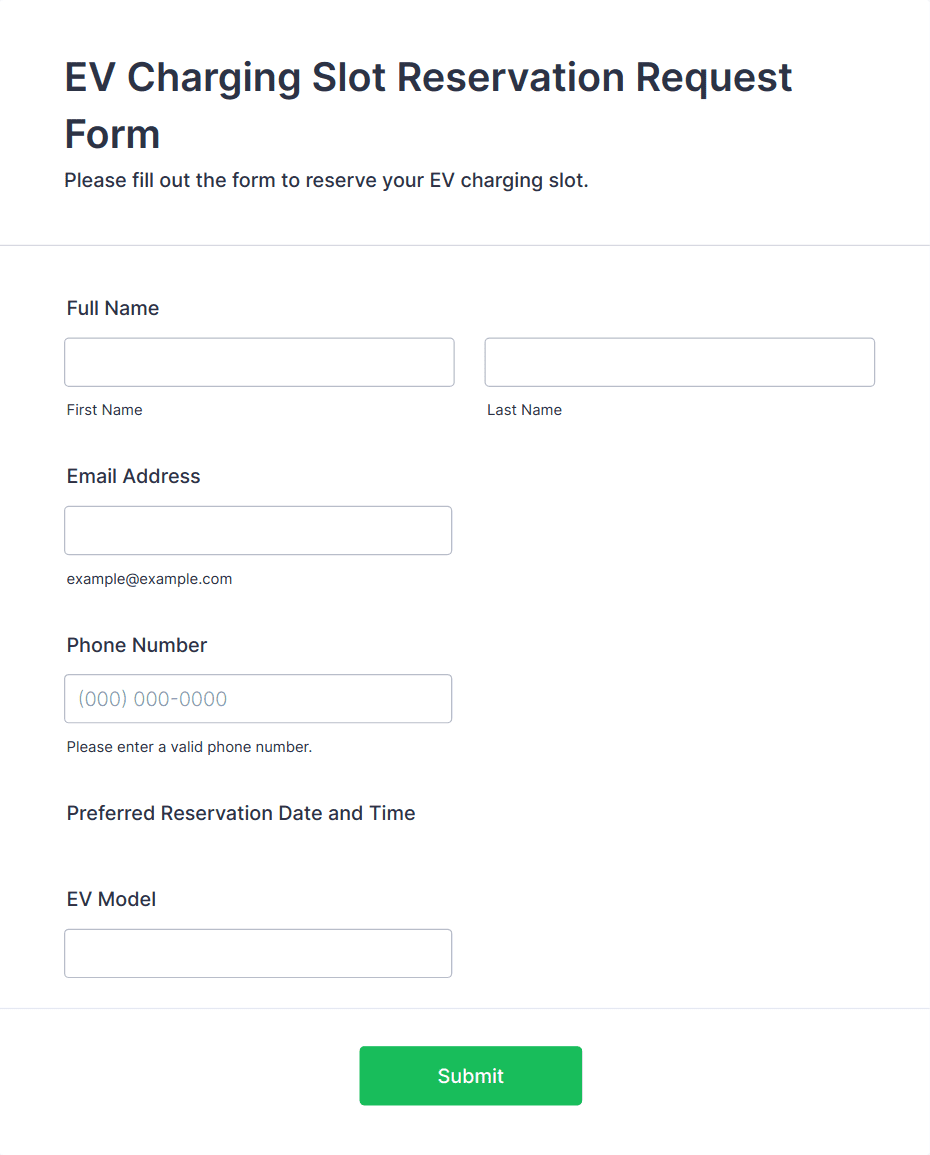930x1155 pixels.
Task: Focus the EV Model text field
Action: tap(258, 953)
